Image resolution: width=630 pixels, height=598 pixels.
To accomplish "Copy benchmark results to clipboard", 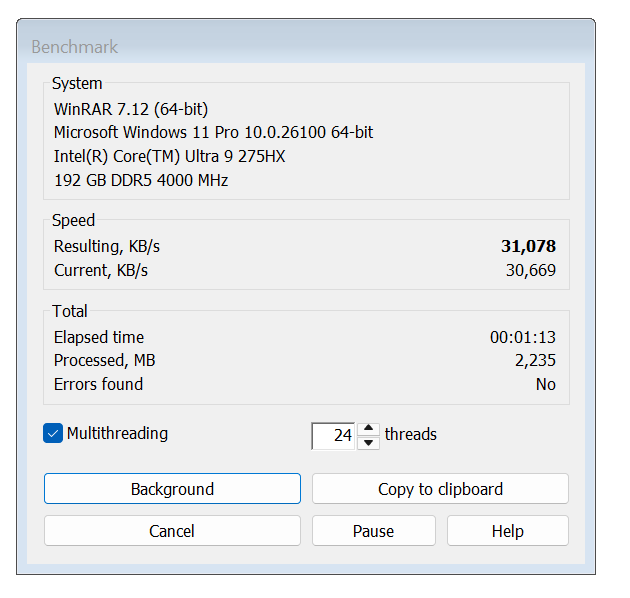I will coord(440,489).
